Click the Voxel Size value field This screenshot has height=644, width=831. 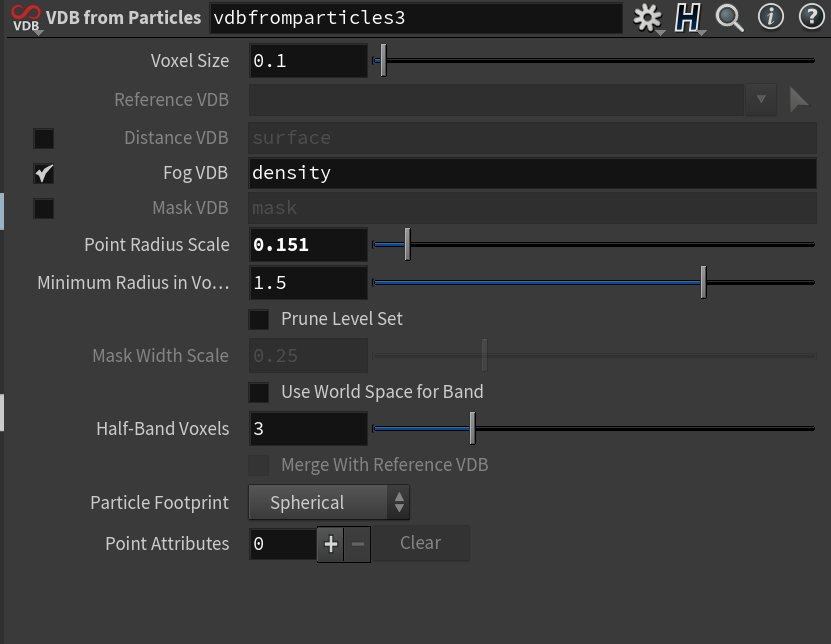[x=308, y=61]
